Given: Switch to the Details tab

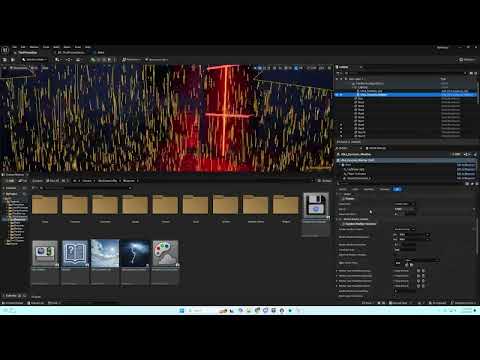Looking at the screenshot, I should click(x=343, y=148).
